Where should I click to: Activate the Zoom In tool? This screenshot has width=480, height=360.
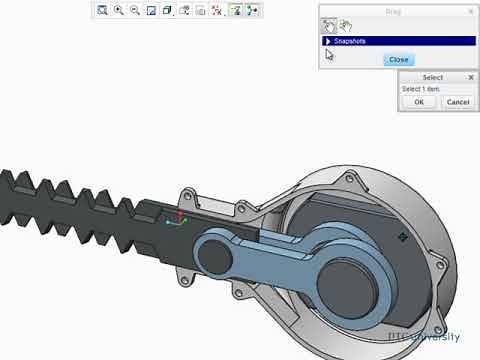click(x=119, y=10)
